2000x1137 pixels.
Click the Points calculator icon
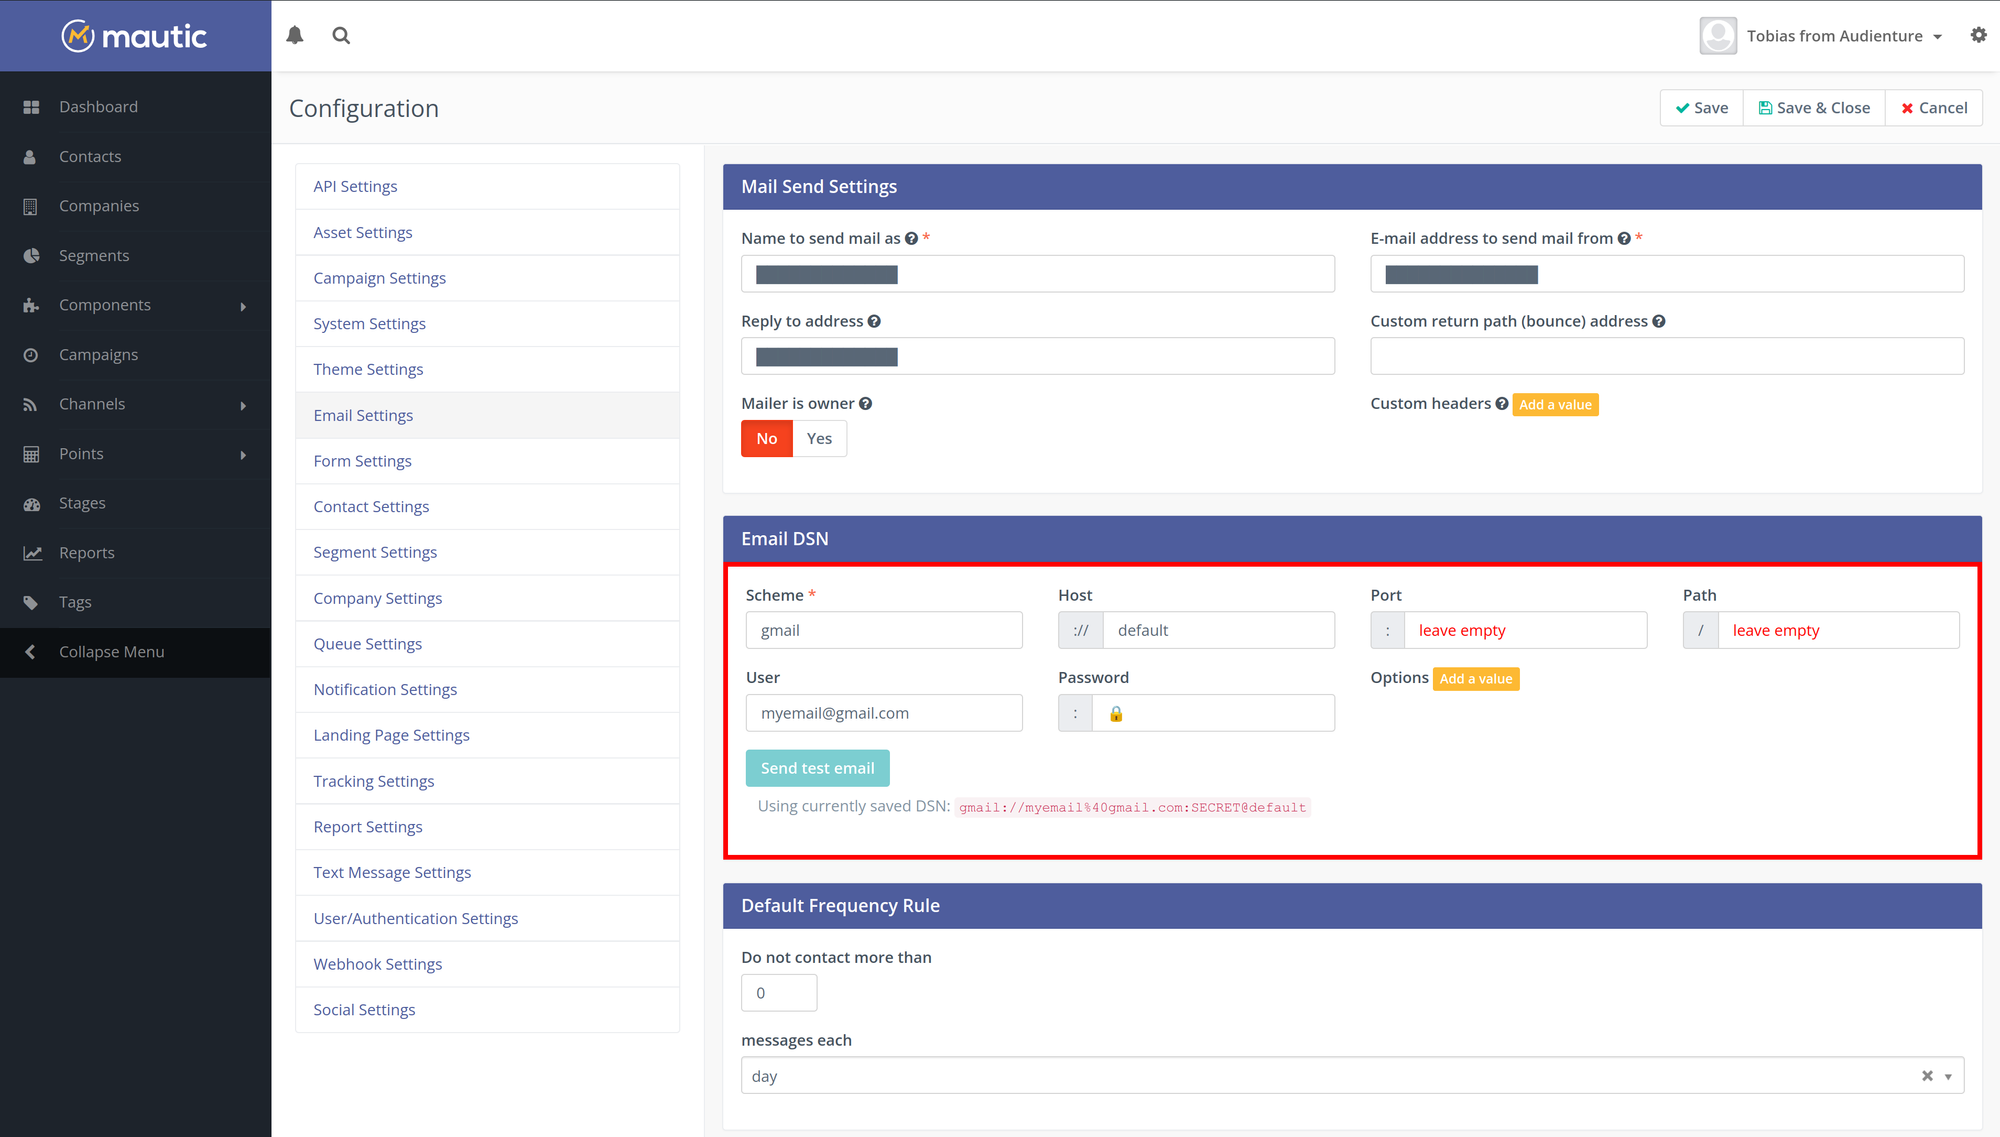[x=31, y=454]
